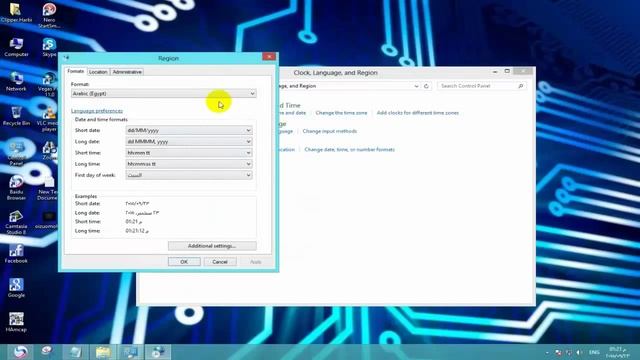Open the Long date format dropdown

pyautogui.click(x=189, y=142)
